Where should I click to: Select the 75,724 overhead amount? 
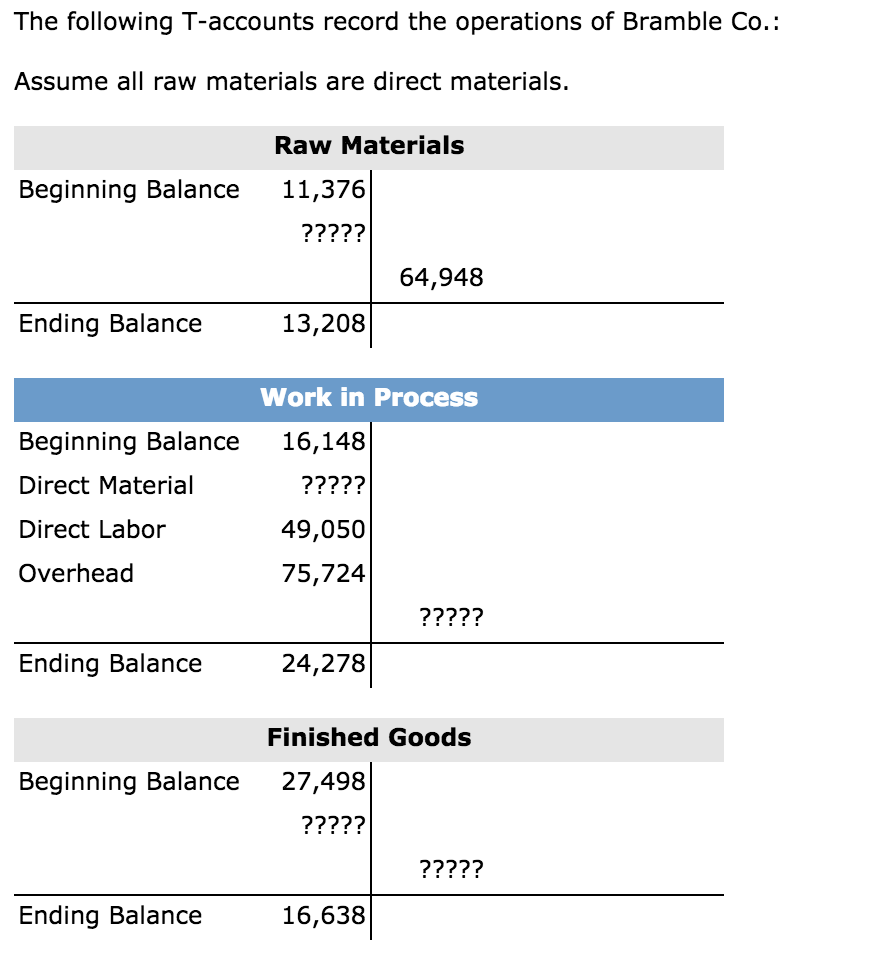point(325,574)
